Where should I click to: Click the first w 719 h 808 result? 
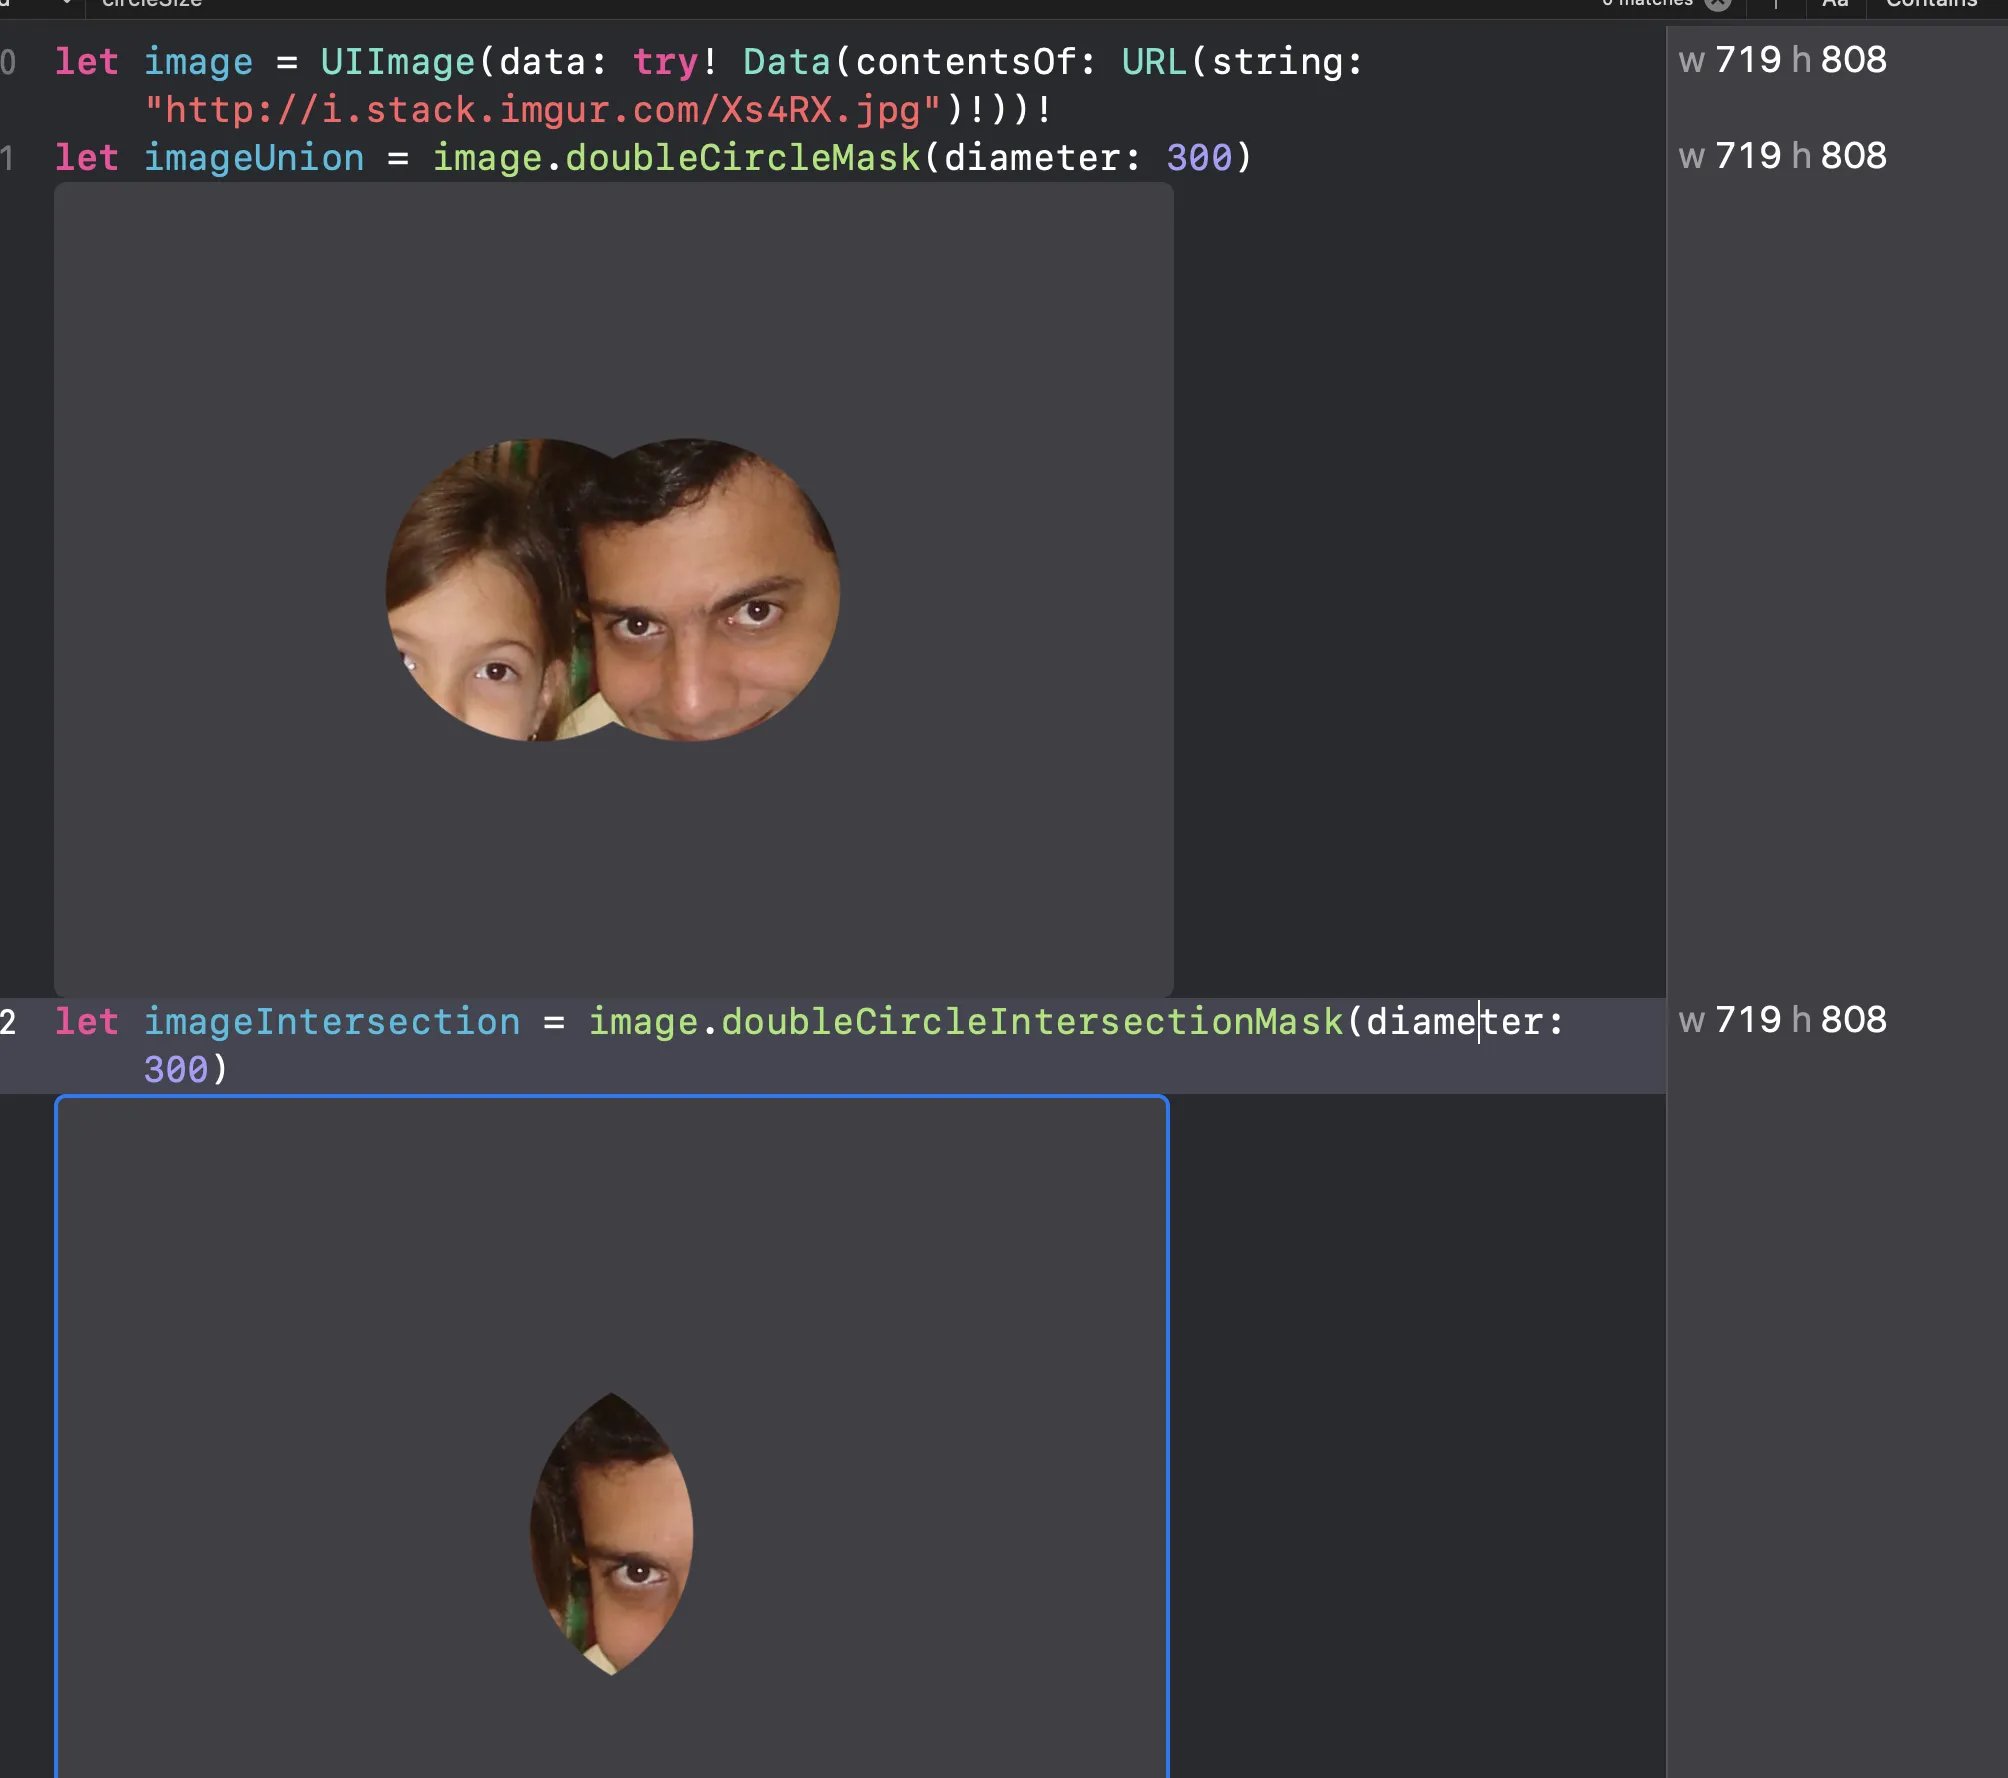point(1783,60)
